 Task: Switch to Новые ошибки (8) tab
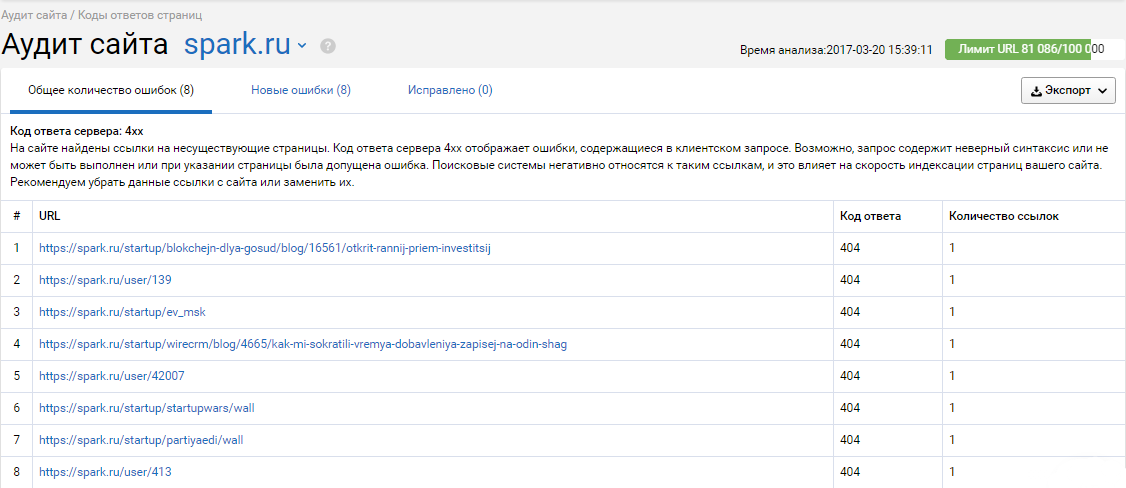(301, 90)
